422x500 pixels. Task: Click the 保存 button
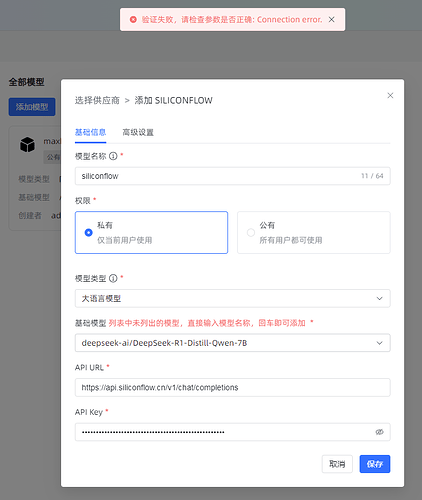click(375, 464)
